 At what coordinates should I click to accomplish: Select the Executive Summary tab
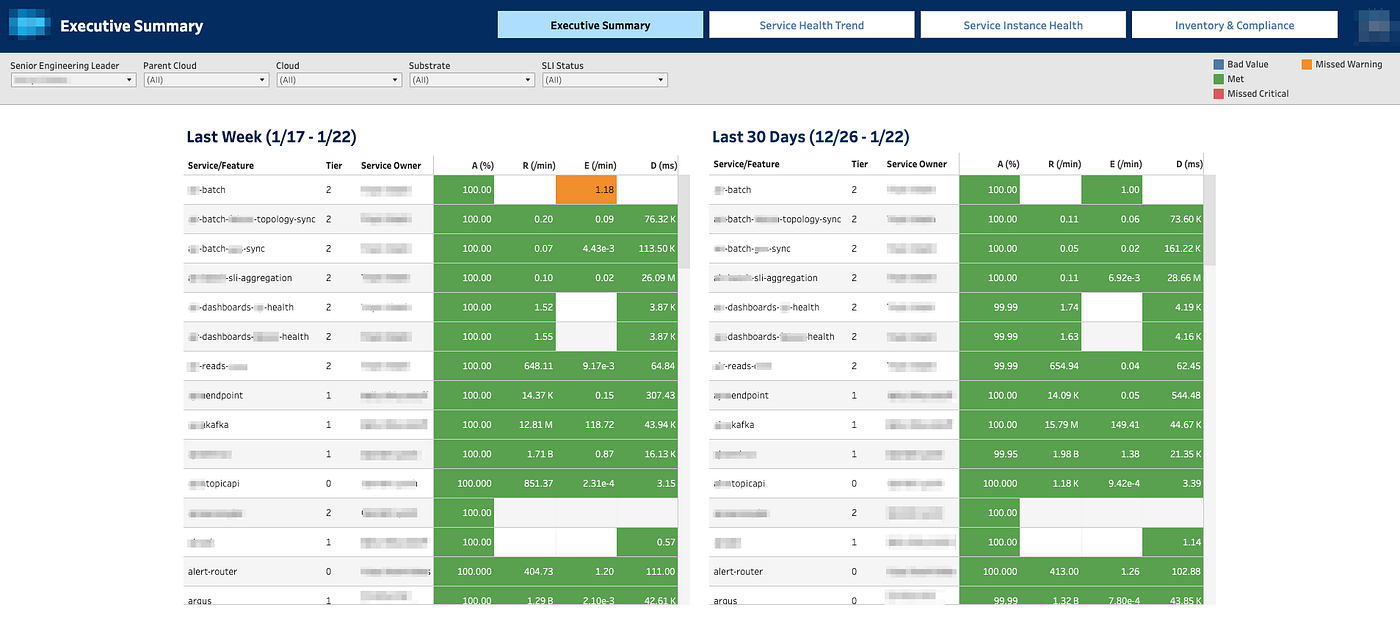[x=600, y=25]
